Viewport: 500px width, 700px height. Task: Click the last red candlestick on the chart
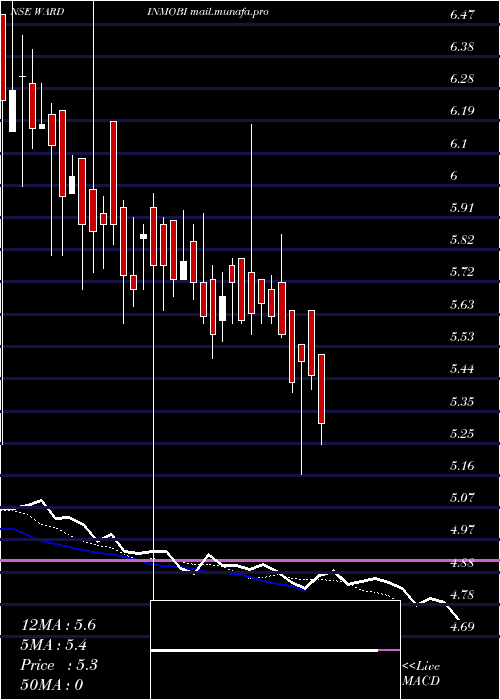[321, 388]
